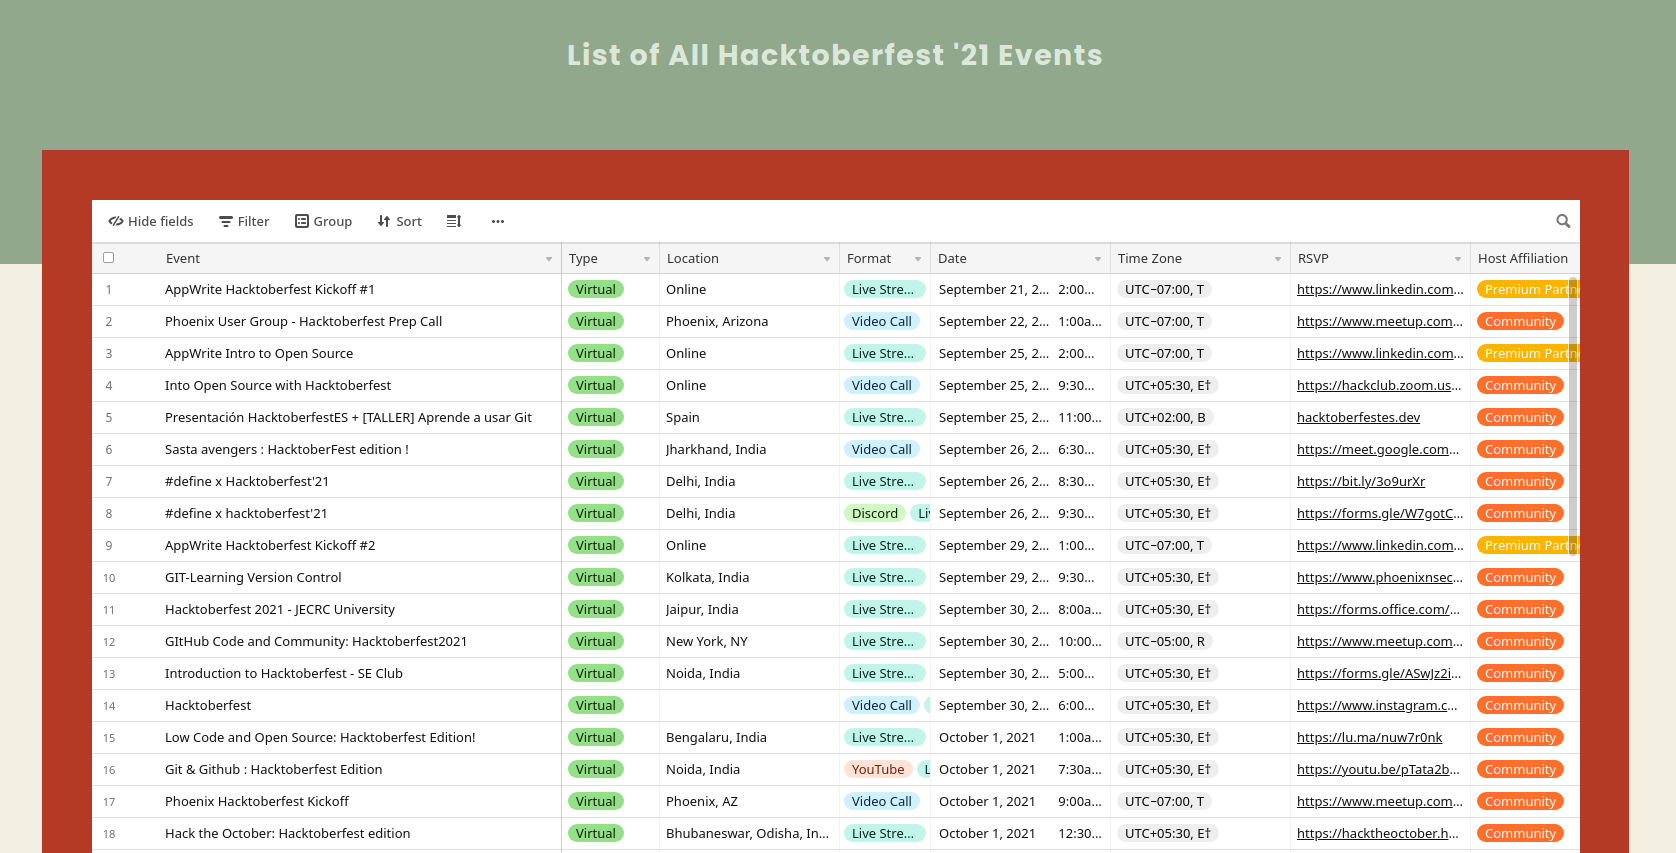Click the green Discord format tag
The width and height of the screenshot is (1676, 853).
(874, 513)
